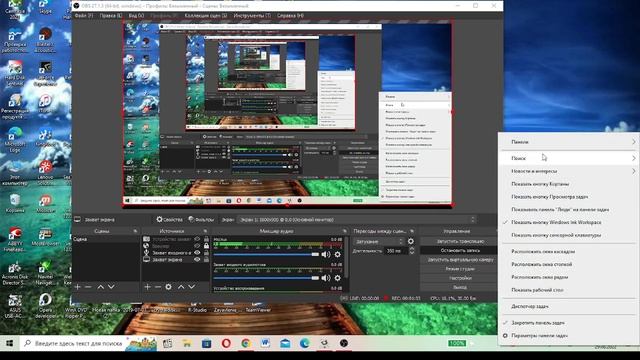The image size is (640, 360).
Task: Open the Экран monitor selection dropdown
Action: pos(357,219)
